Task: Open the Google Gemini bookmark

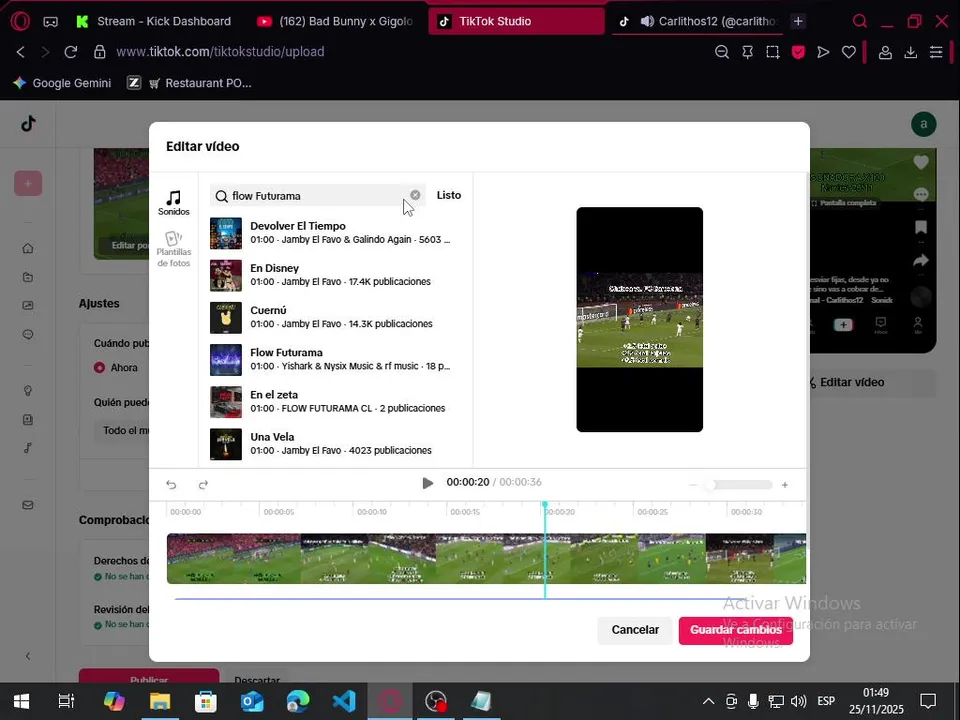Action: 62,83
